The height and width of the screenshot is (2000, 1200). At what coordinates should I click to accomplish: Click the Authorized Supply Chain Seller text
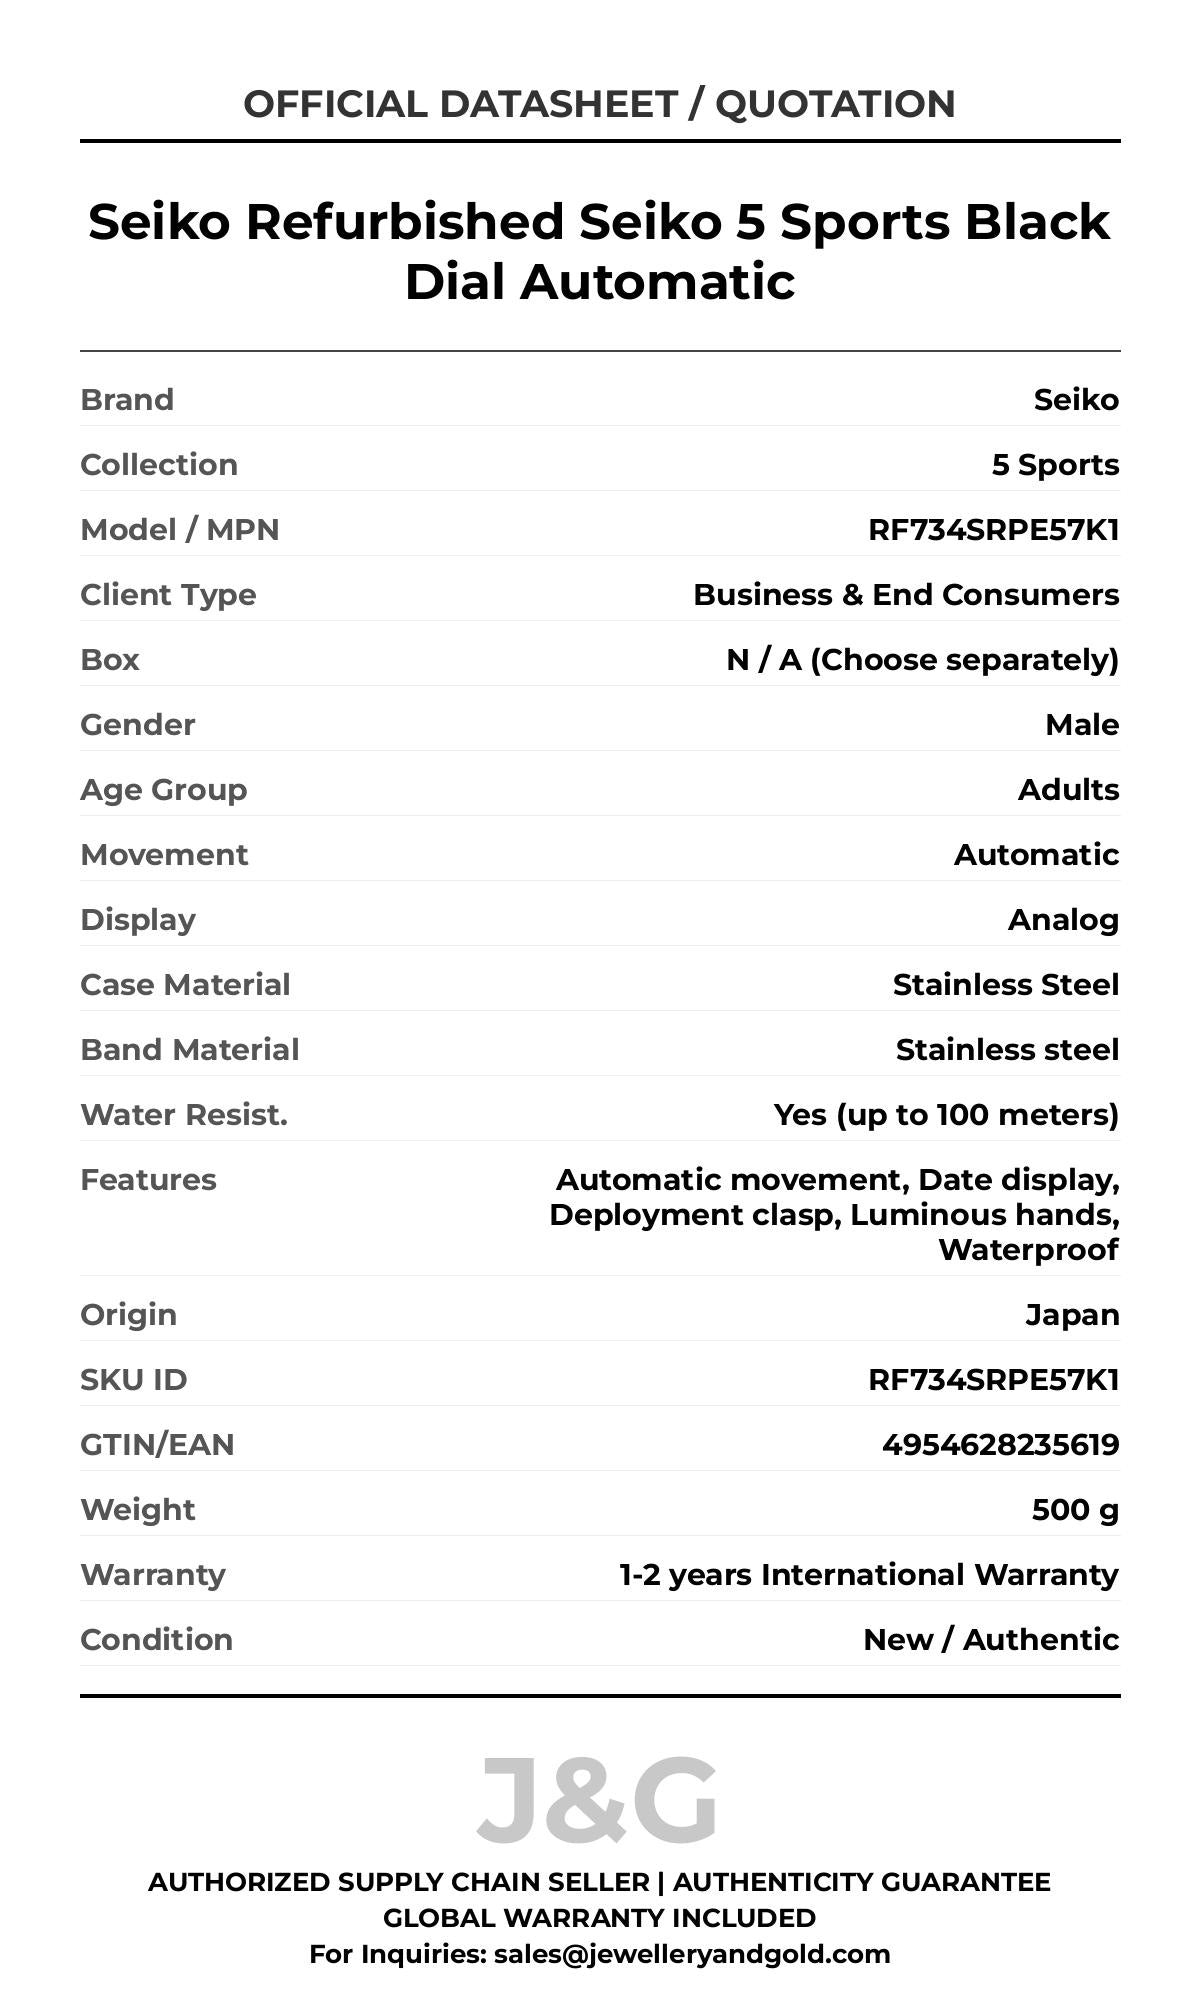point(399,1882)
